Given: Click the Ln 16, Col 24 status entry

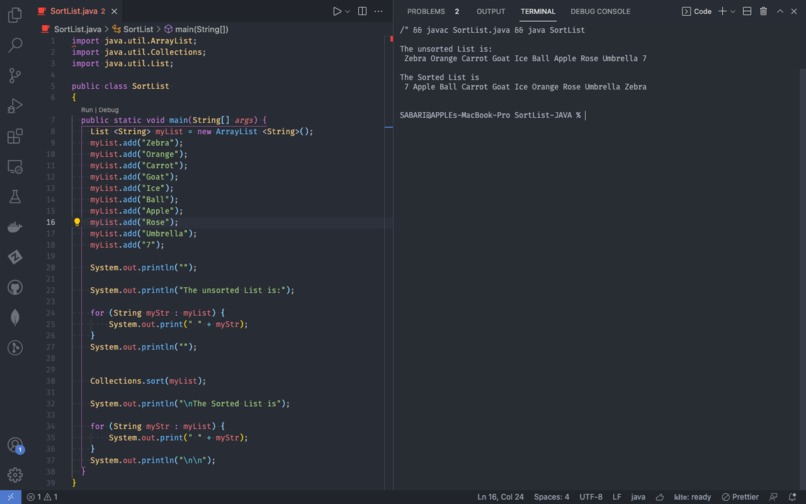Looking at the screenshot, I should click(x=500, y=497).
